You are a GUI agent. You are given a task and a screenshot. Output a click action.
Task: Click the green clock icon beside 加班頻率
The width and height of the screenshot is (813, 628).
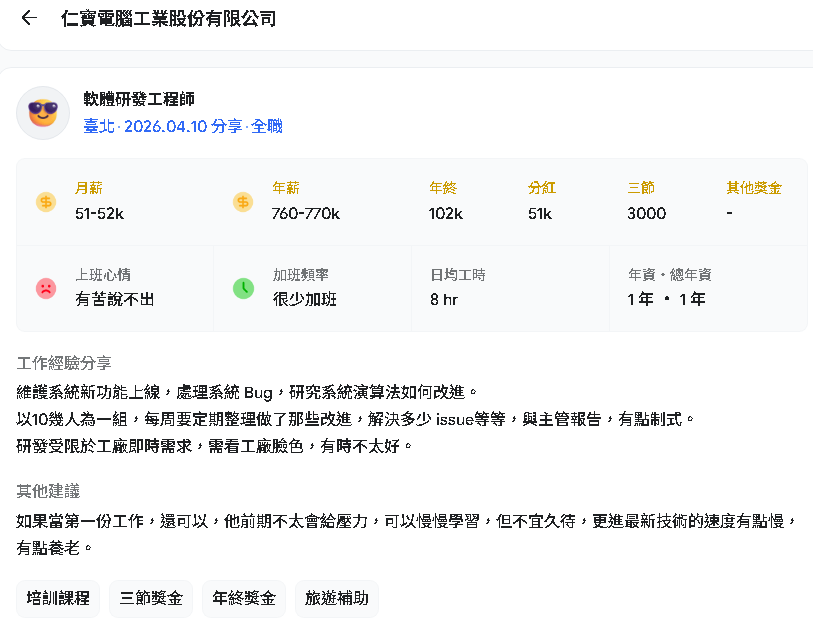pyautogui.click(x=243, y=288)
